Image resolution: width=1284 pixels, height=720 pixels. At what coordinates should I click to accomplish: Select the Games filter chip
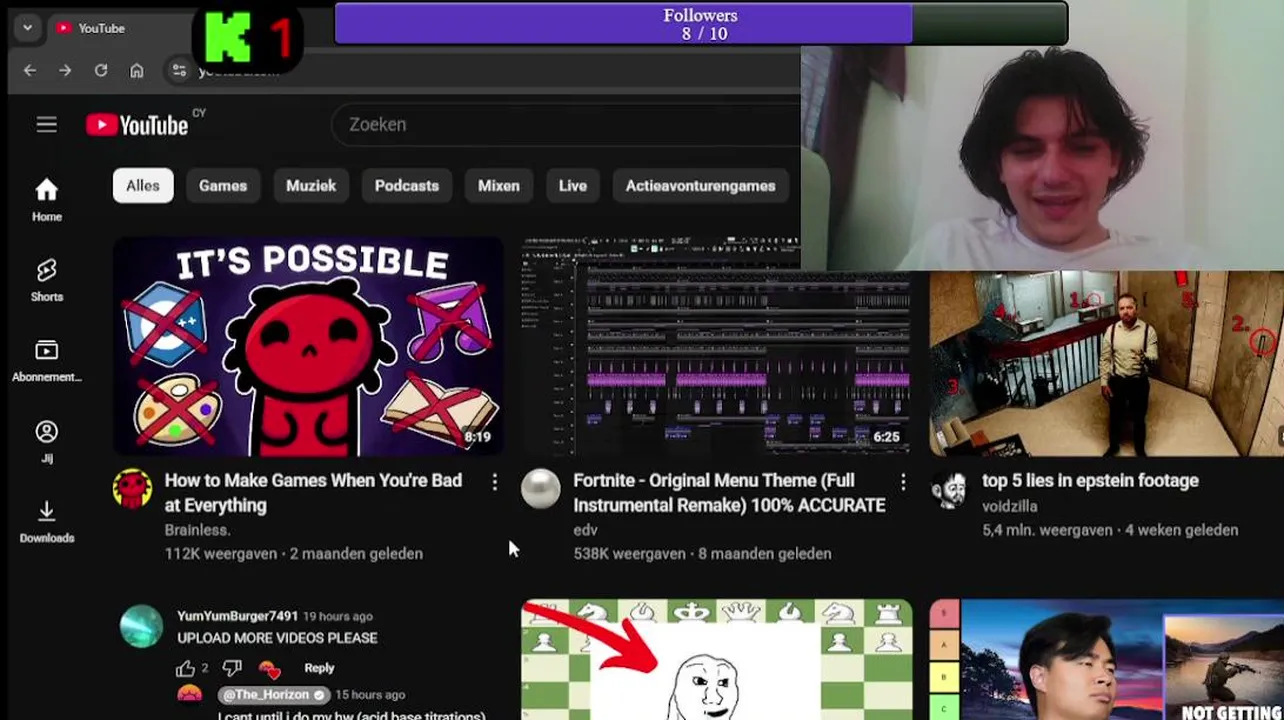223,186
